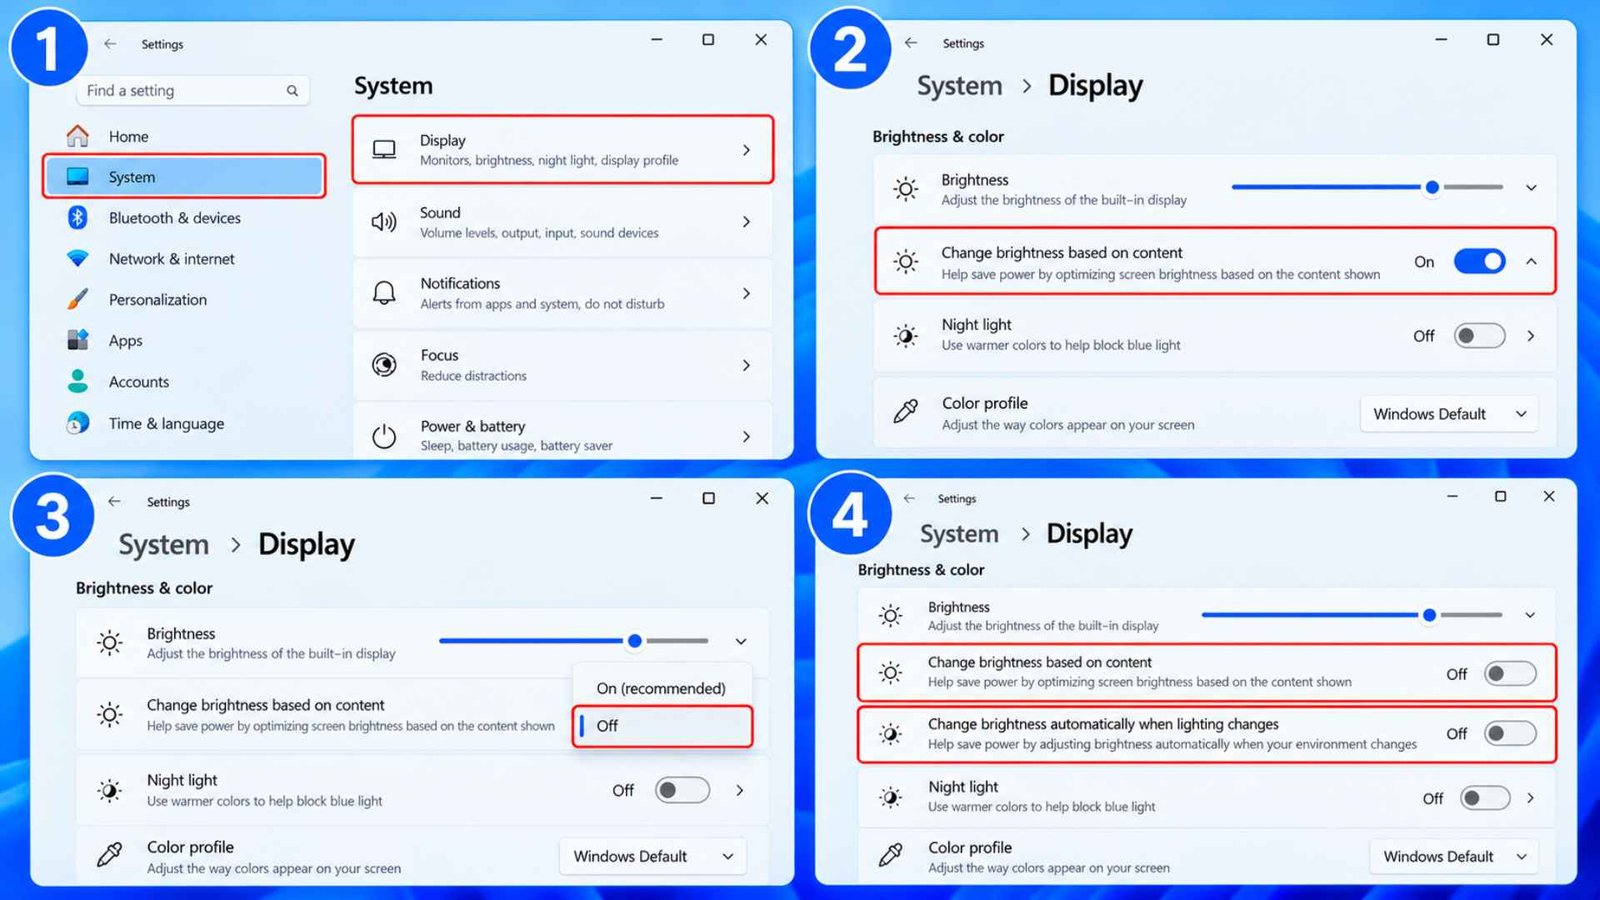Click Night light chevron in window 4
Viewport: 1600px width, 900px height.
(1530, 798)
